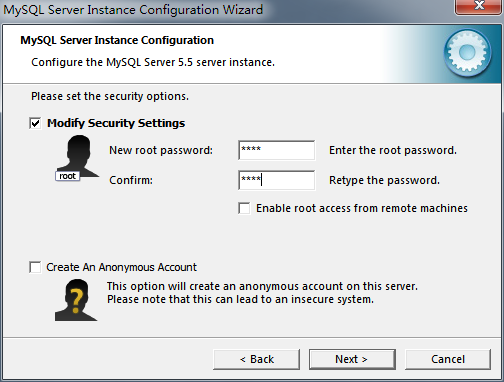Click the MySQL Server Instance Configuration heading
The height and width of the screenshot is (382, 504).
pos(117,40)
